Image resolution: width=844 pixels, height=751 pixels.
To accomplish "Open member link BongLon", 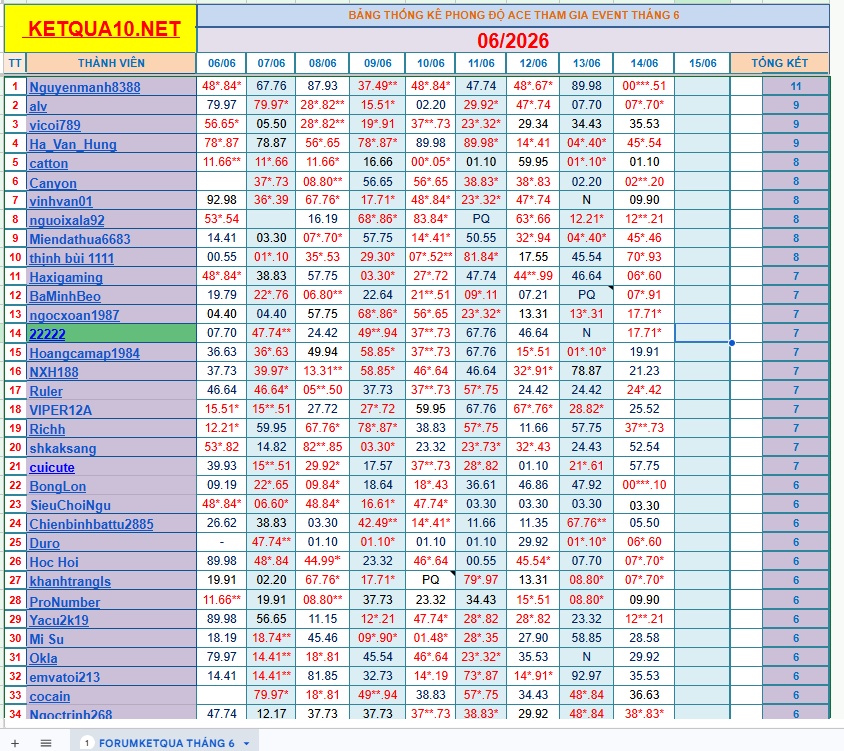I will (57, 486).
